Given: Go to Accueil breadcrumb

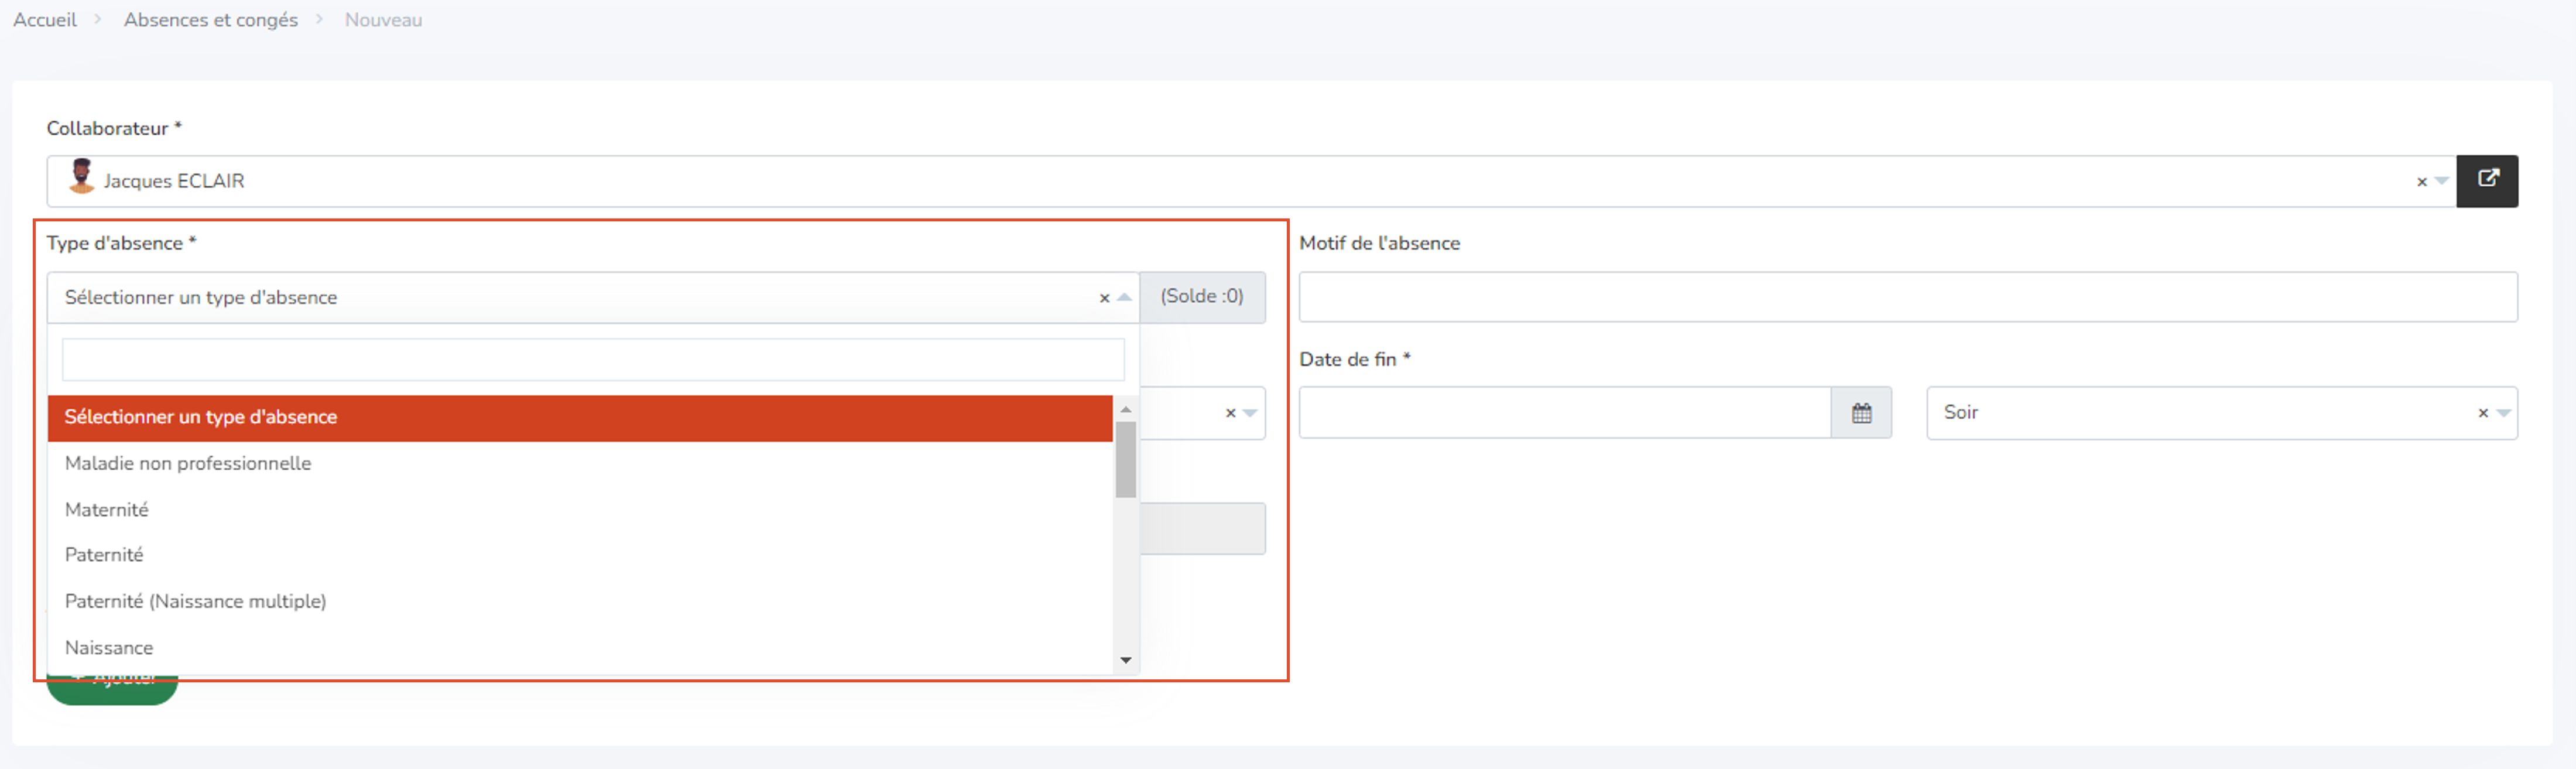Looking at the screenshot, I should click(45, 20).
